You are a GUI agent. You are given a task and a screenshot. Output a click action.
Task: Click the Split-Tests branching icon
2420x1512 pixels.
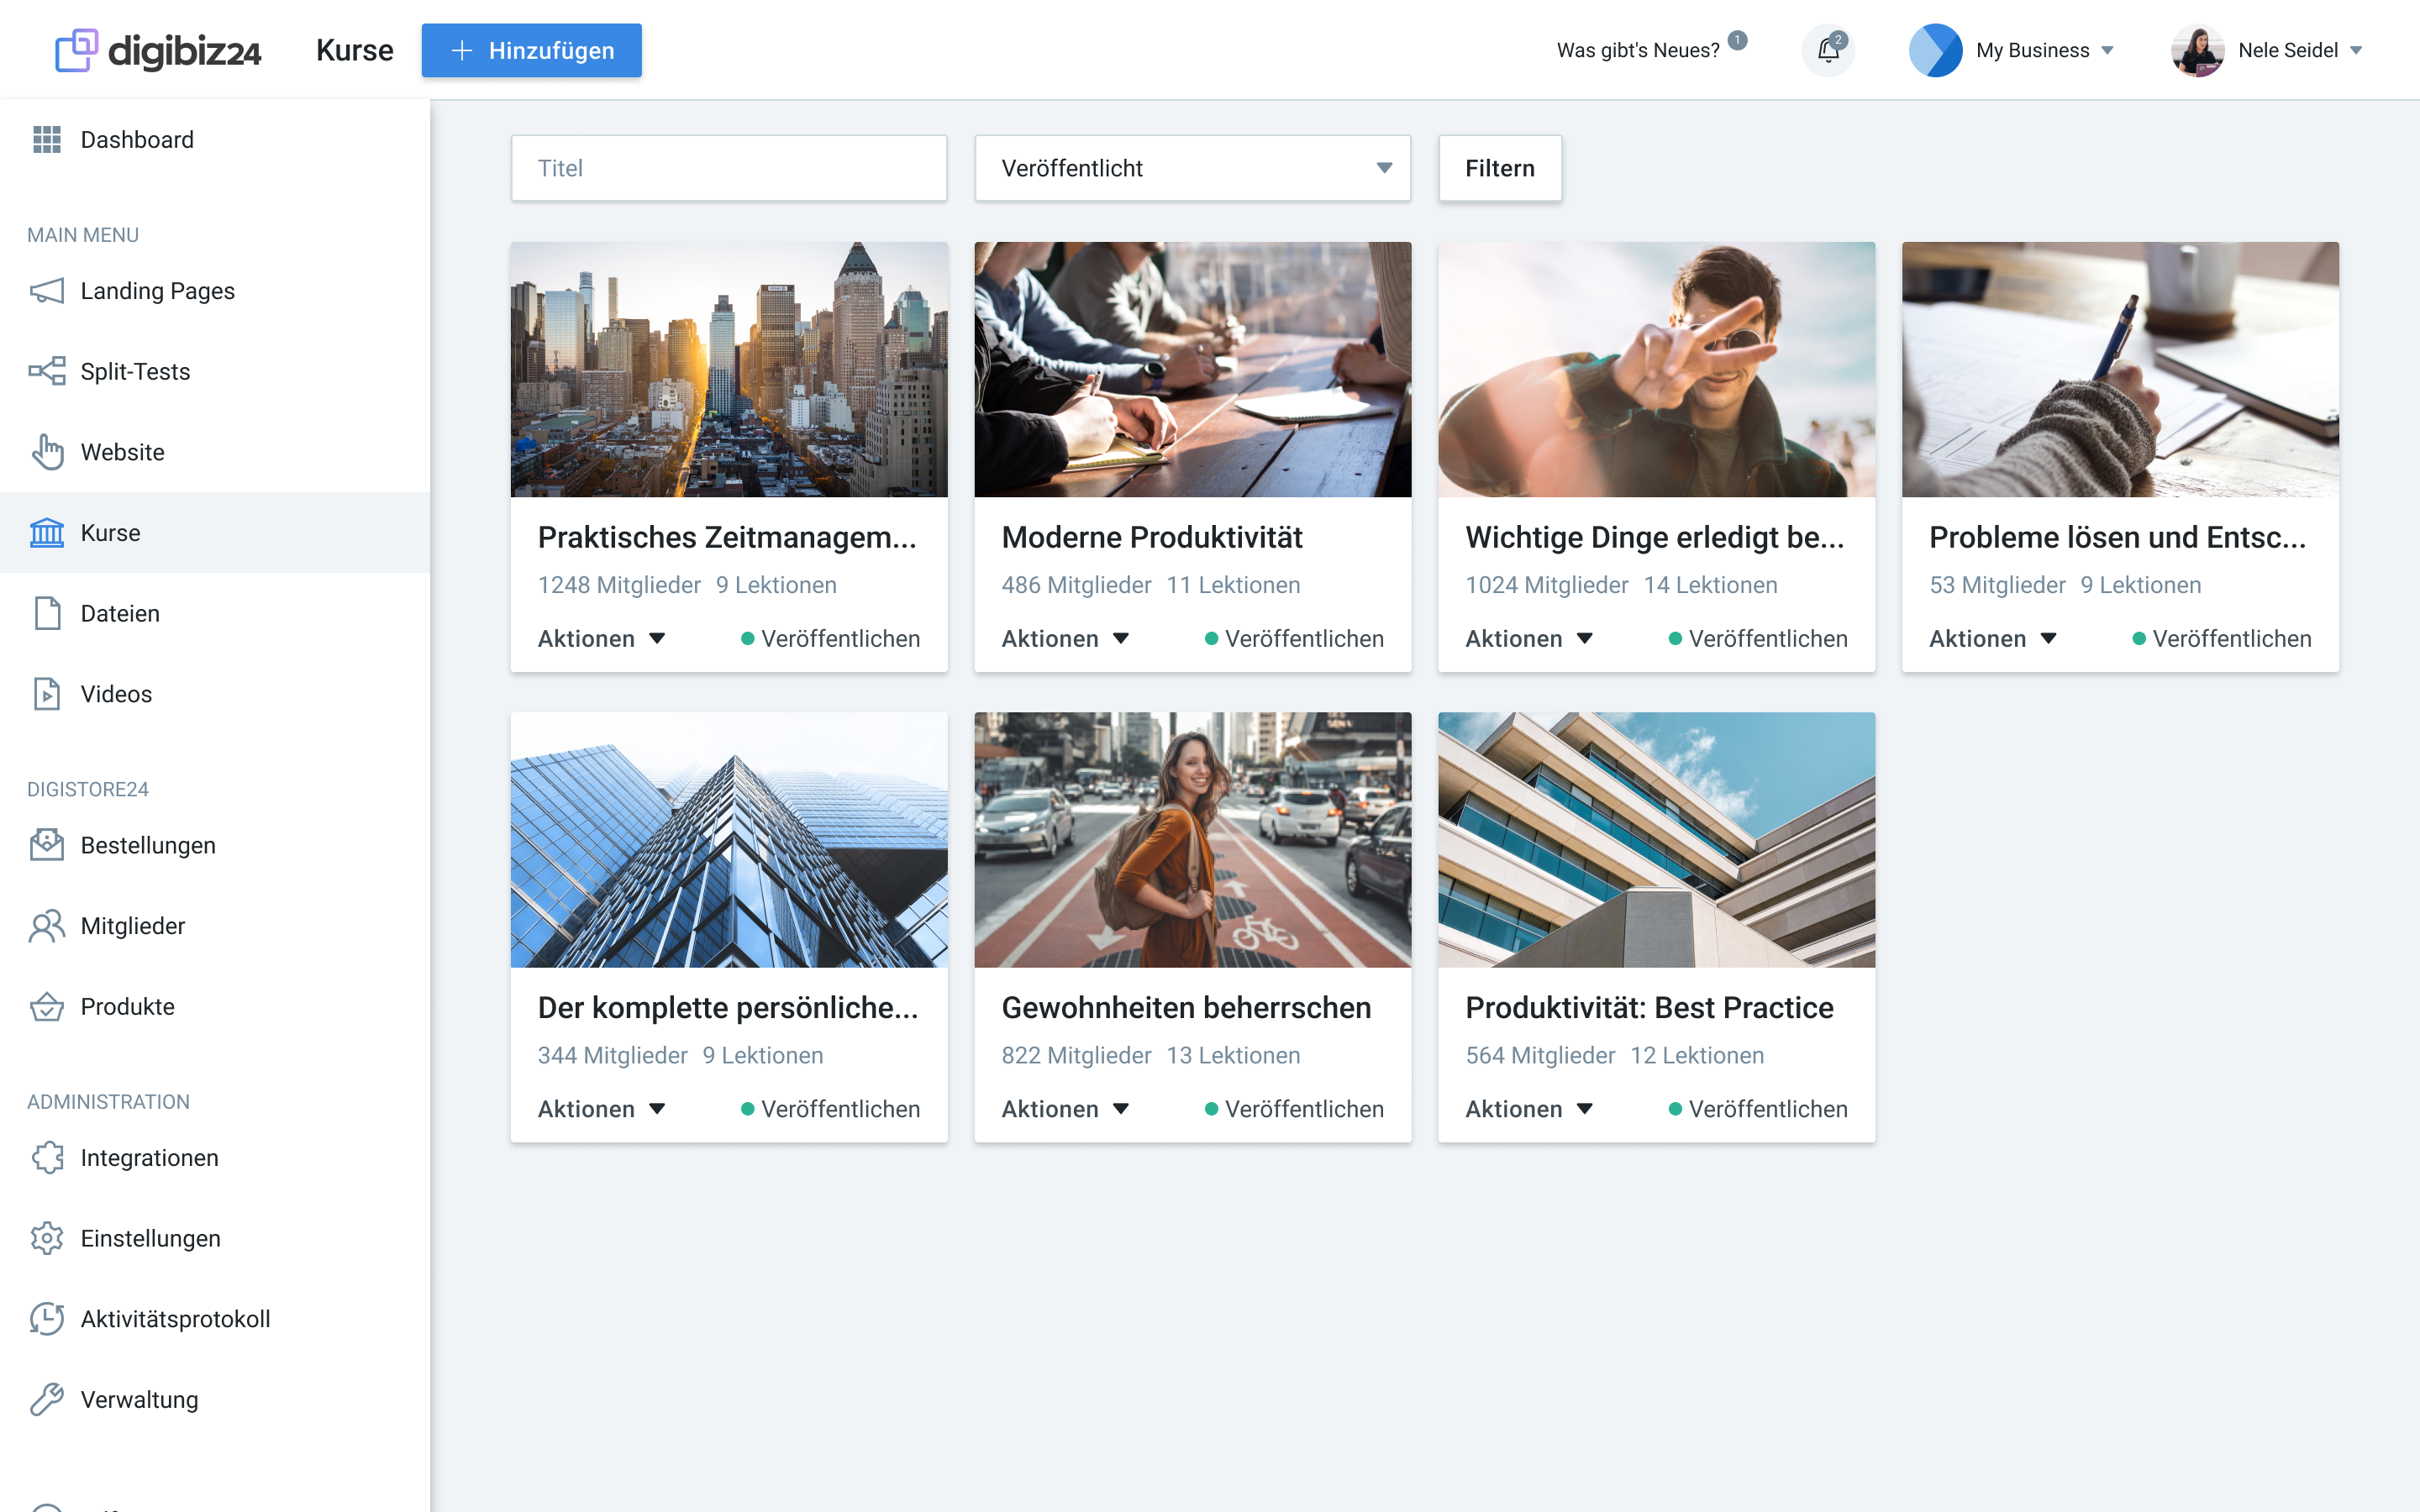click(x=47, y=371)
